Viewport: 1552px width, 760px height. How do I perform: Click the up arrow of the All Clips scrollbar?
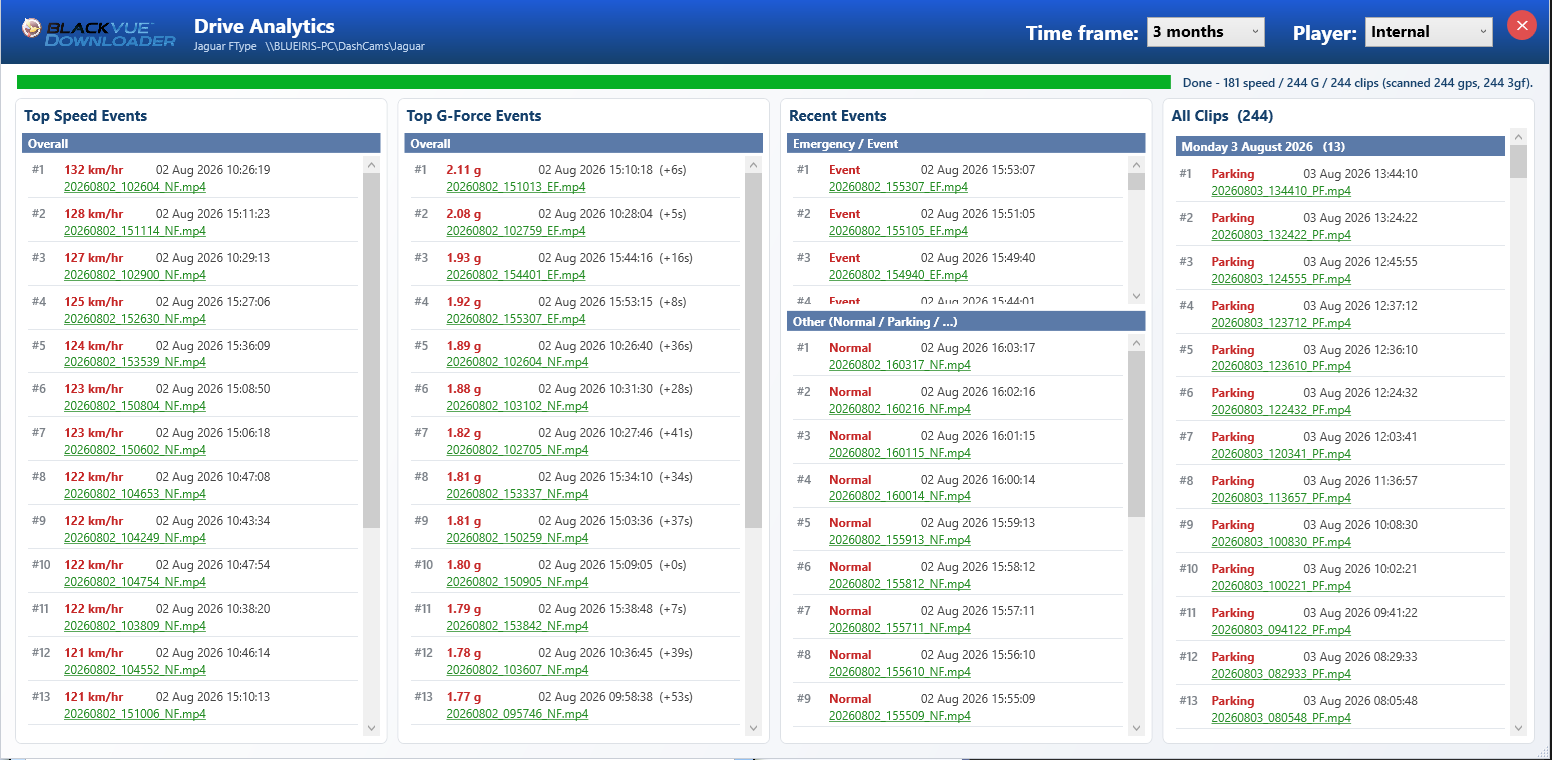(x=1518, y=137)
